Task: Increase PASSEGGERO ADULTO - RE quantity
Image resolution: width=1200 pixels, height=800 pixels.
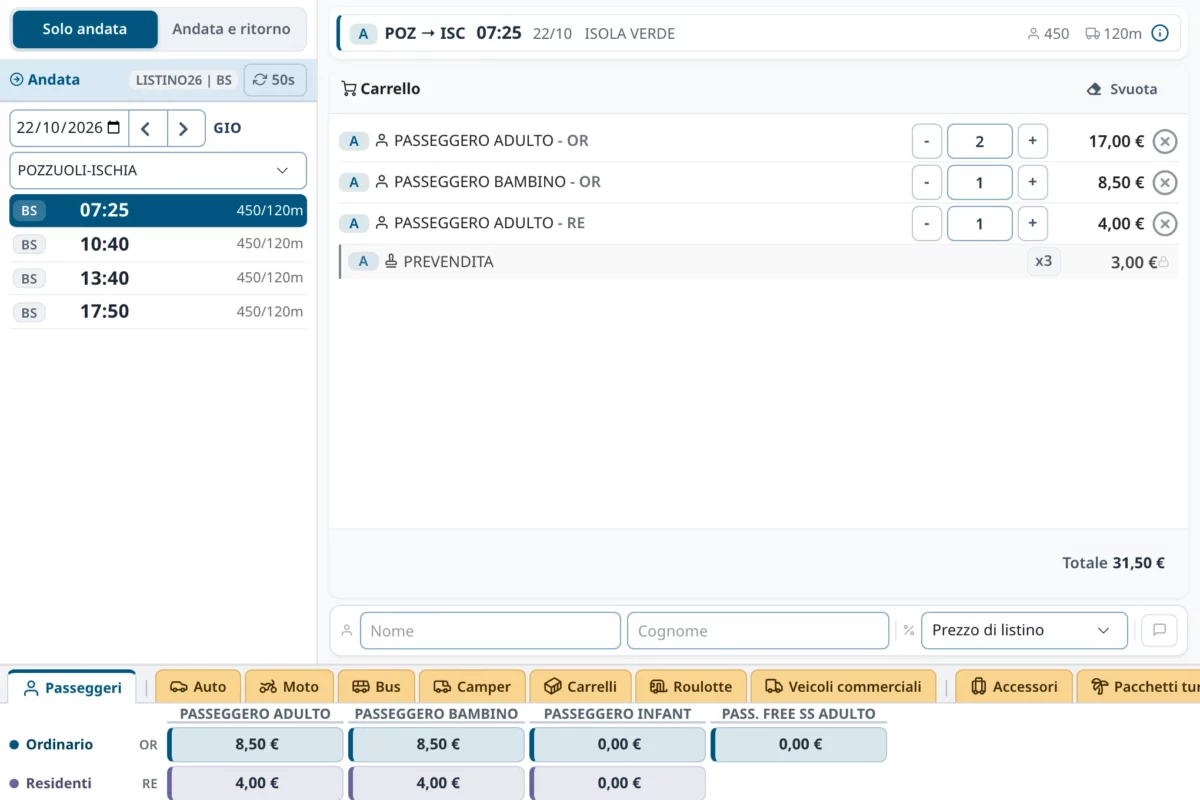Action: point(1032,224)
